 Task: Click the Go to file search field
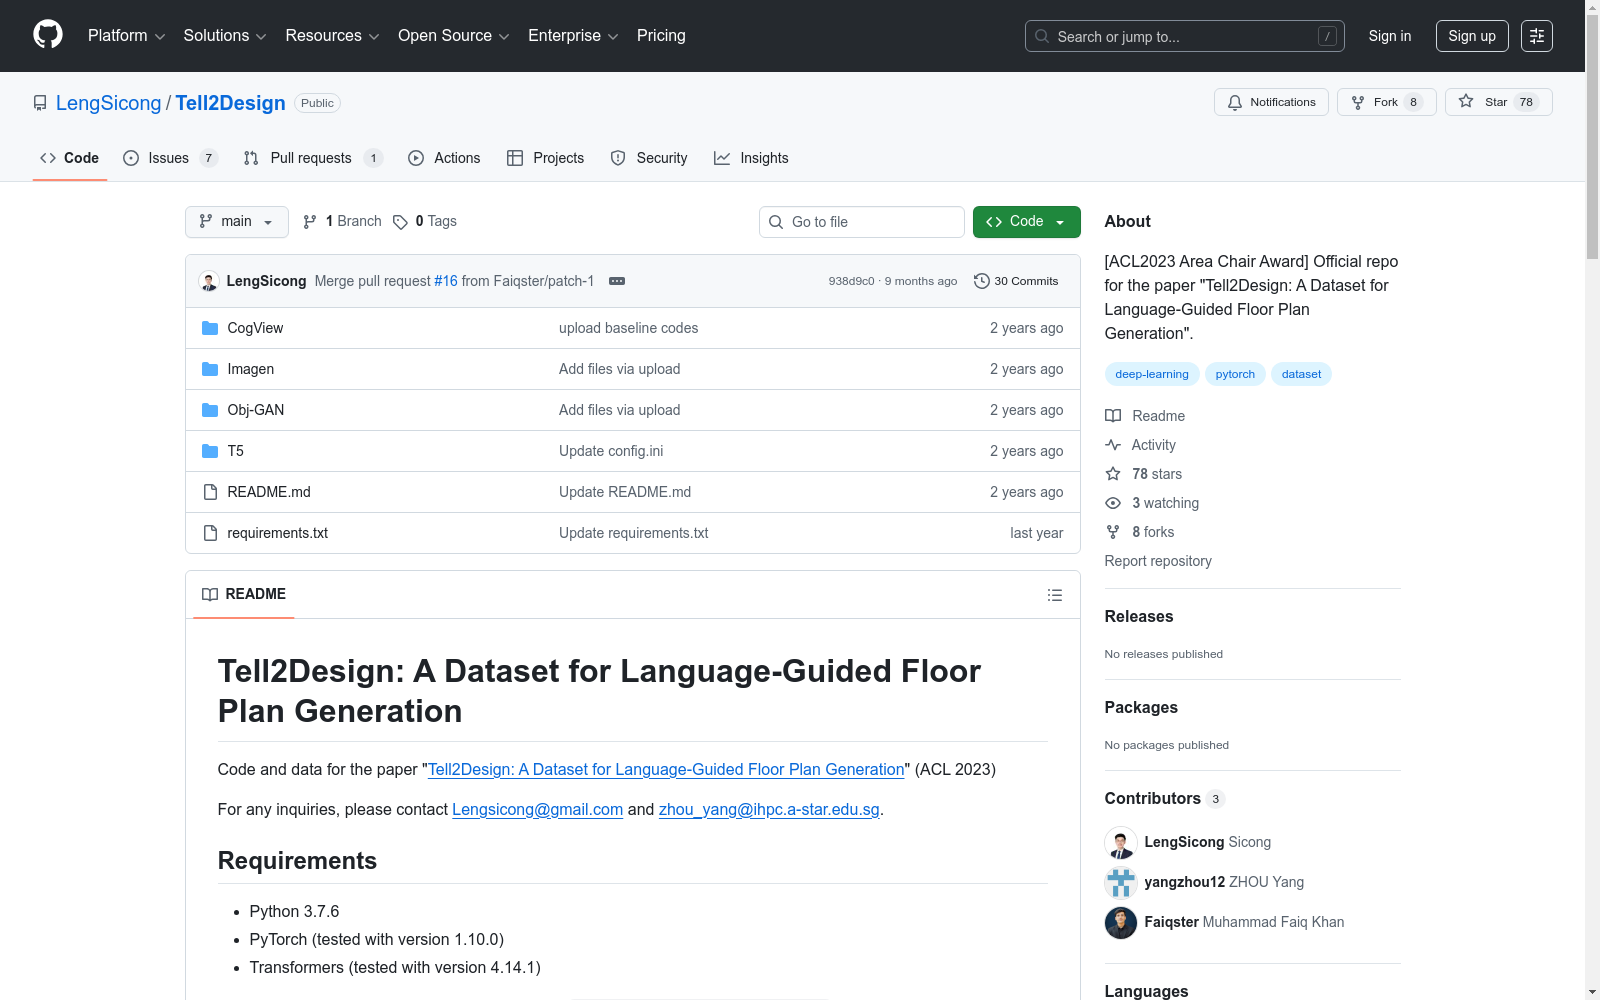pos(862,222)
